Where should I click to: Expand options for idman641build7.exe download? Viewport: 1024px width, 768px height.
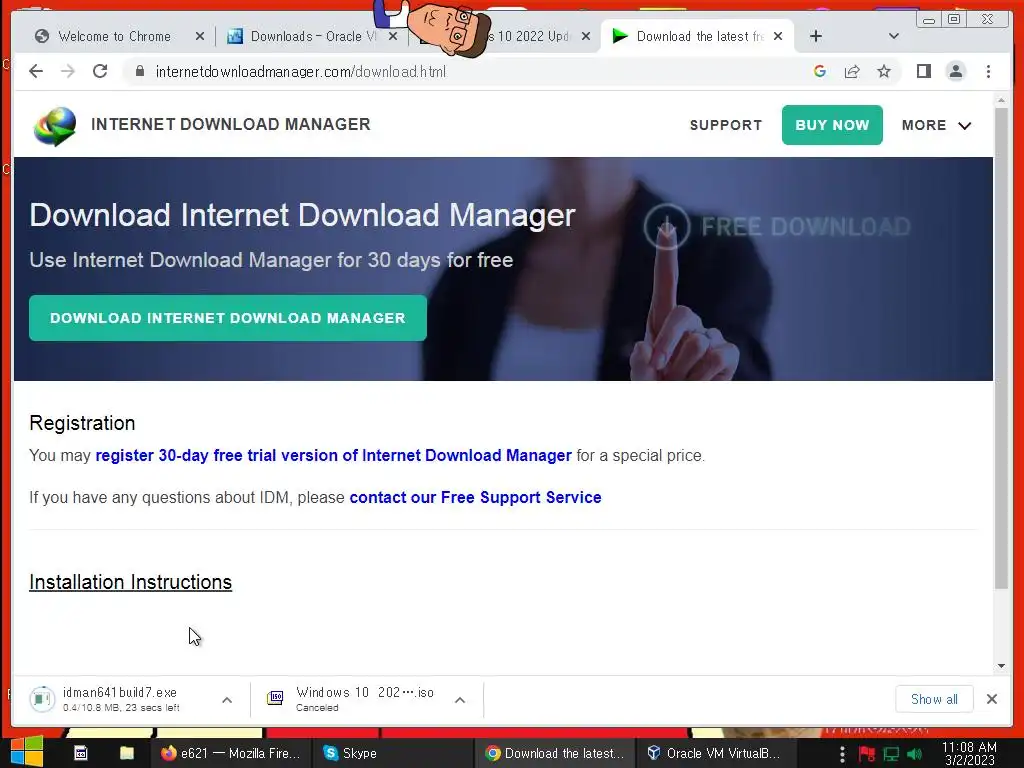pyautogui.click(x=227, y=700)
